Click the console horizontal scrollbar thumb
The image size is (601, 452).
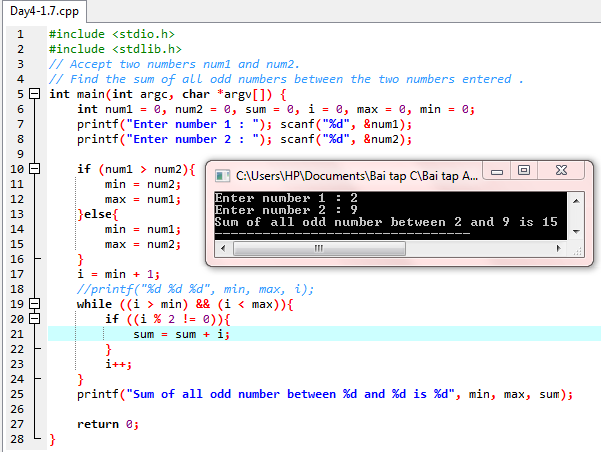tap(319, 248)
